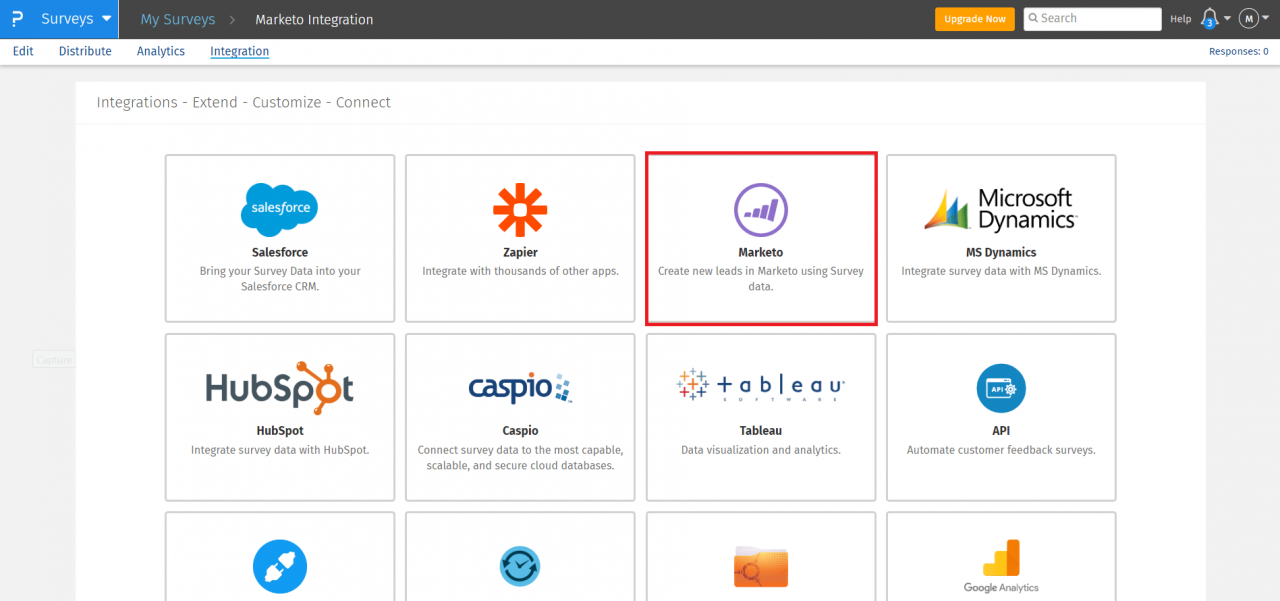Open the HubSpot integration
The width and height of the screenshot is (1280, 601).
click(279, 388)
